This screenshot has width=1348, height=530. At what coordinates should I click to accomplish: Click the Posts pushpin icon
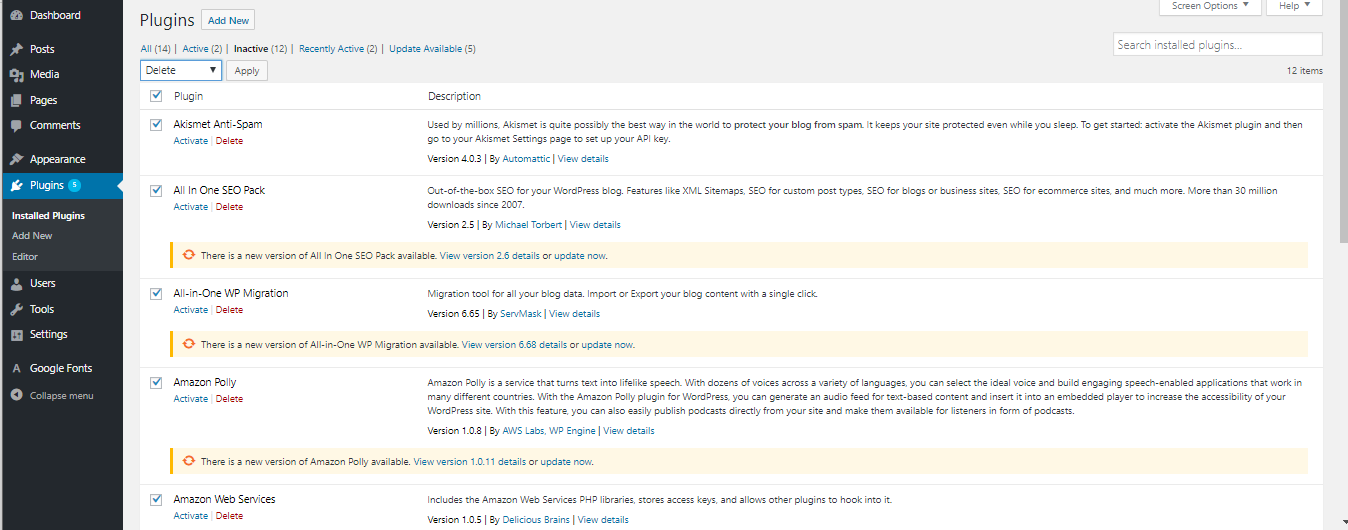(16, 49)
